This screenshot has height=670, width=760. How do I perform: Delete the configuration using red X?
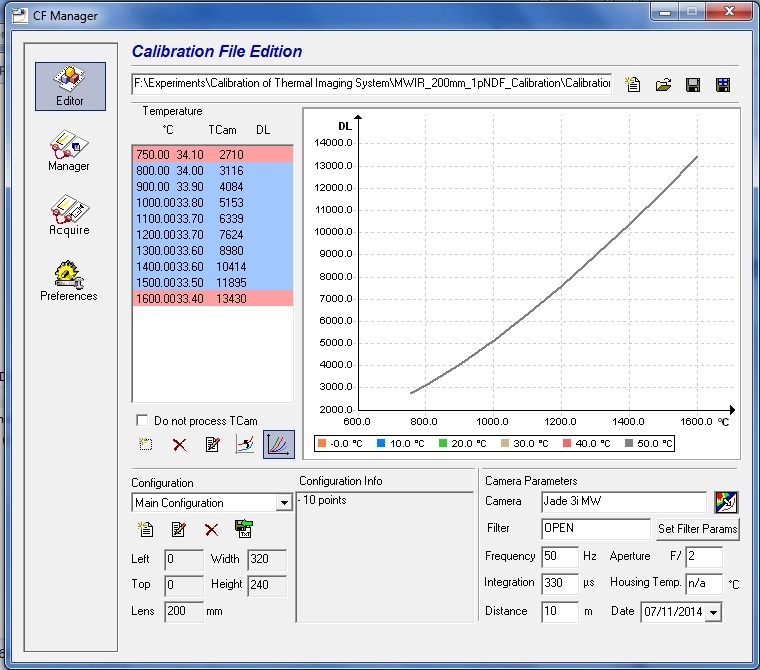[211, 530]
